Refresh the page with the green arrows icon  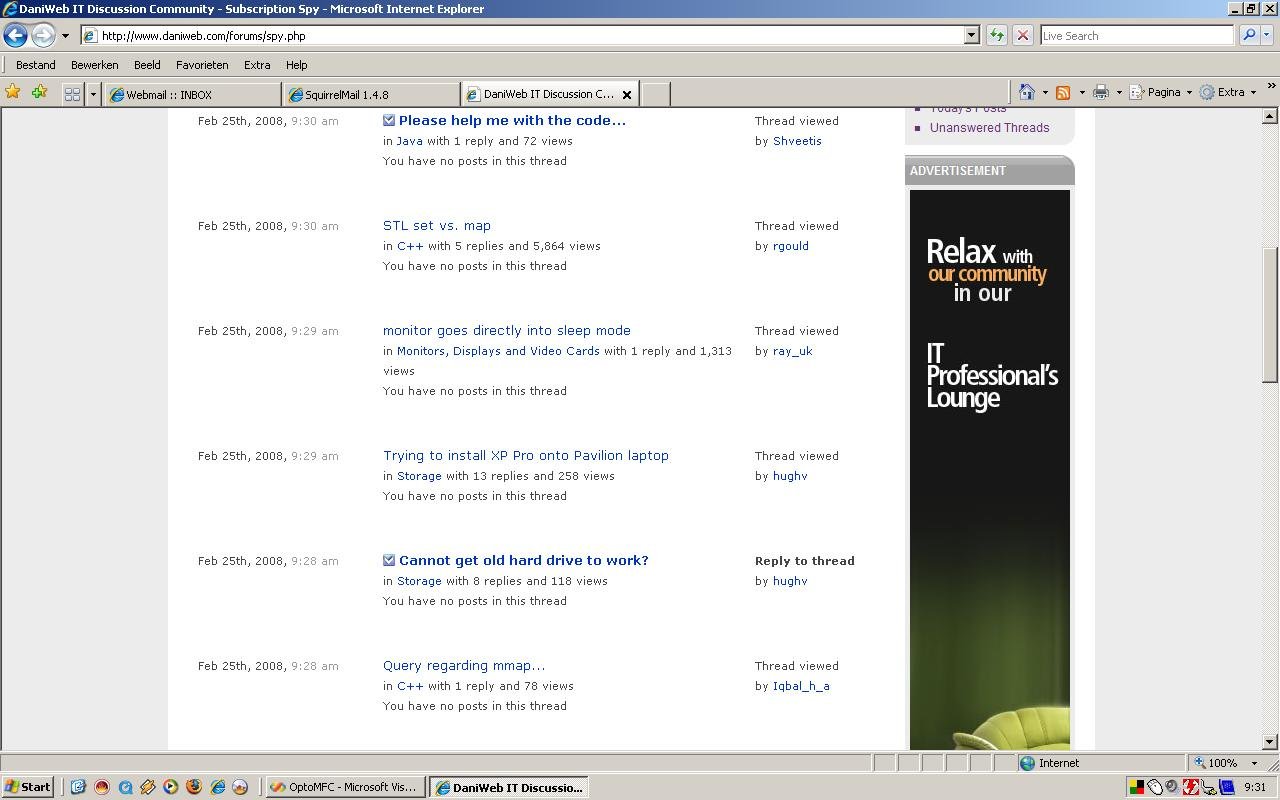point(997,35)
